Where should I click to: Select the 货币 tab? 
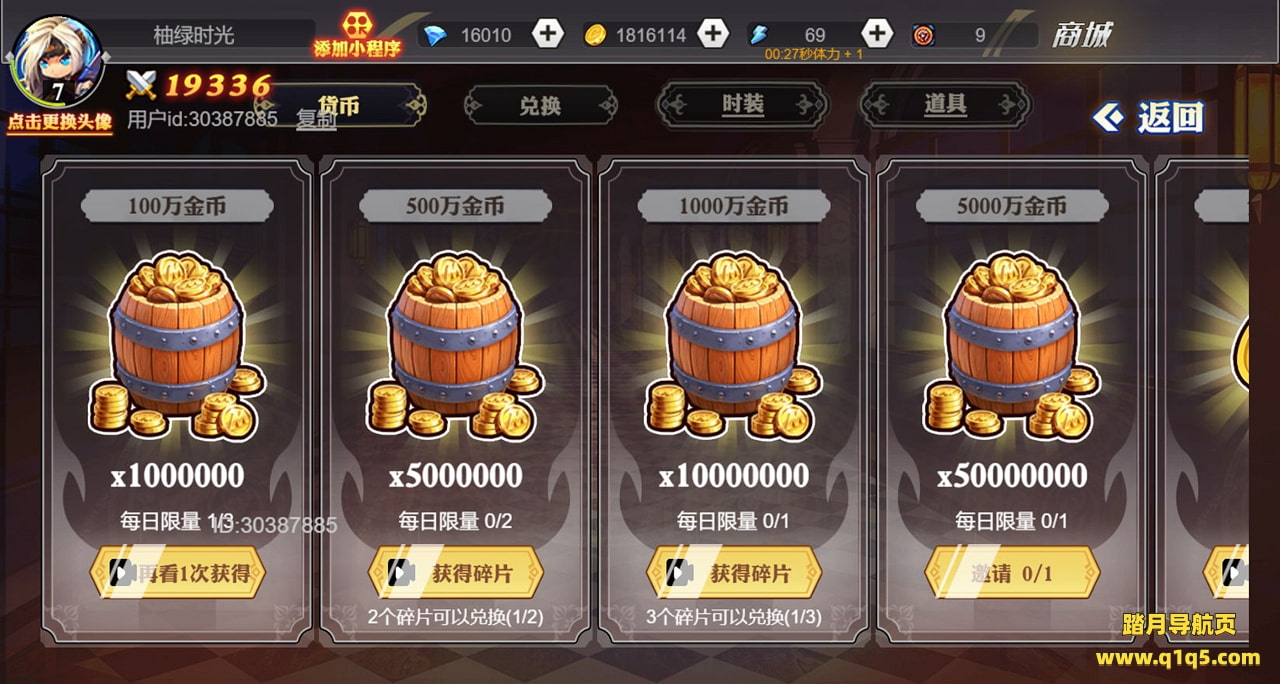[340, 105]
